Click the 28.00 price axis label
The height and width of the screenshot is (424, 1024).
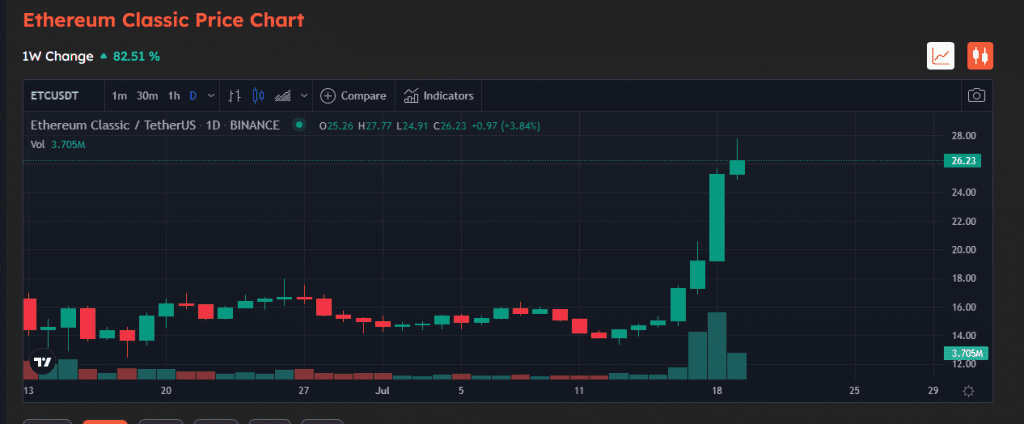click(x=963, y=136)
